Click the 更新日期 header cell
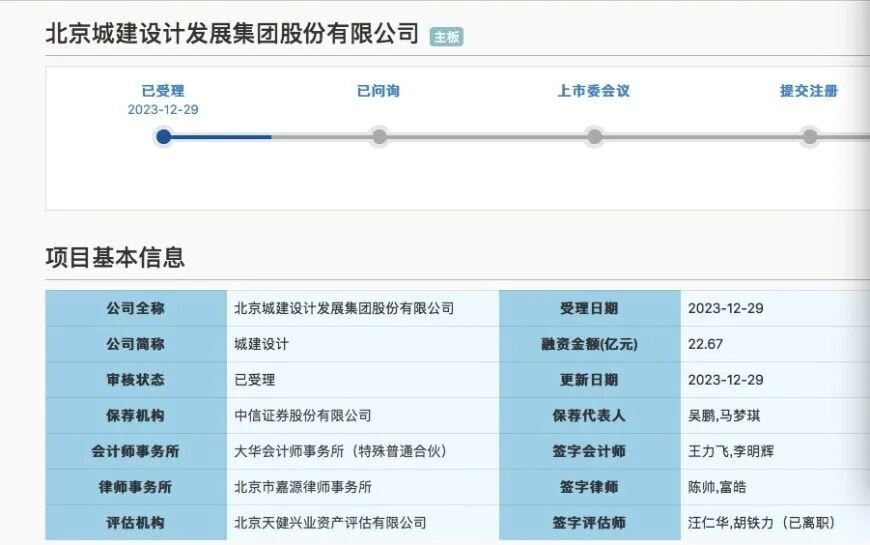870x545 pixels. coord(590,380)
